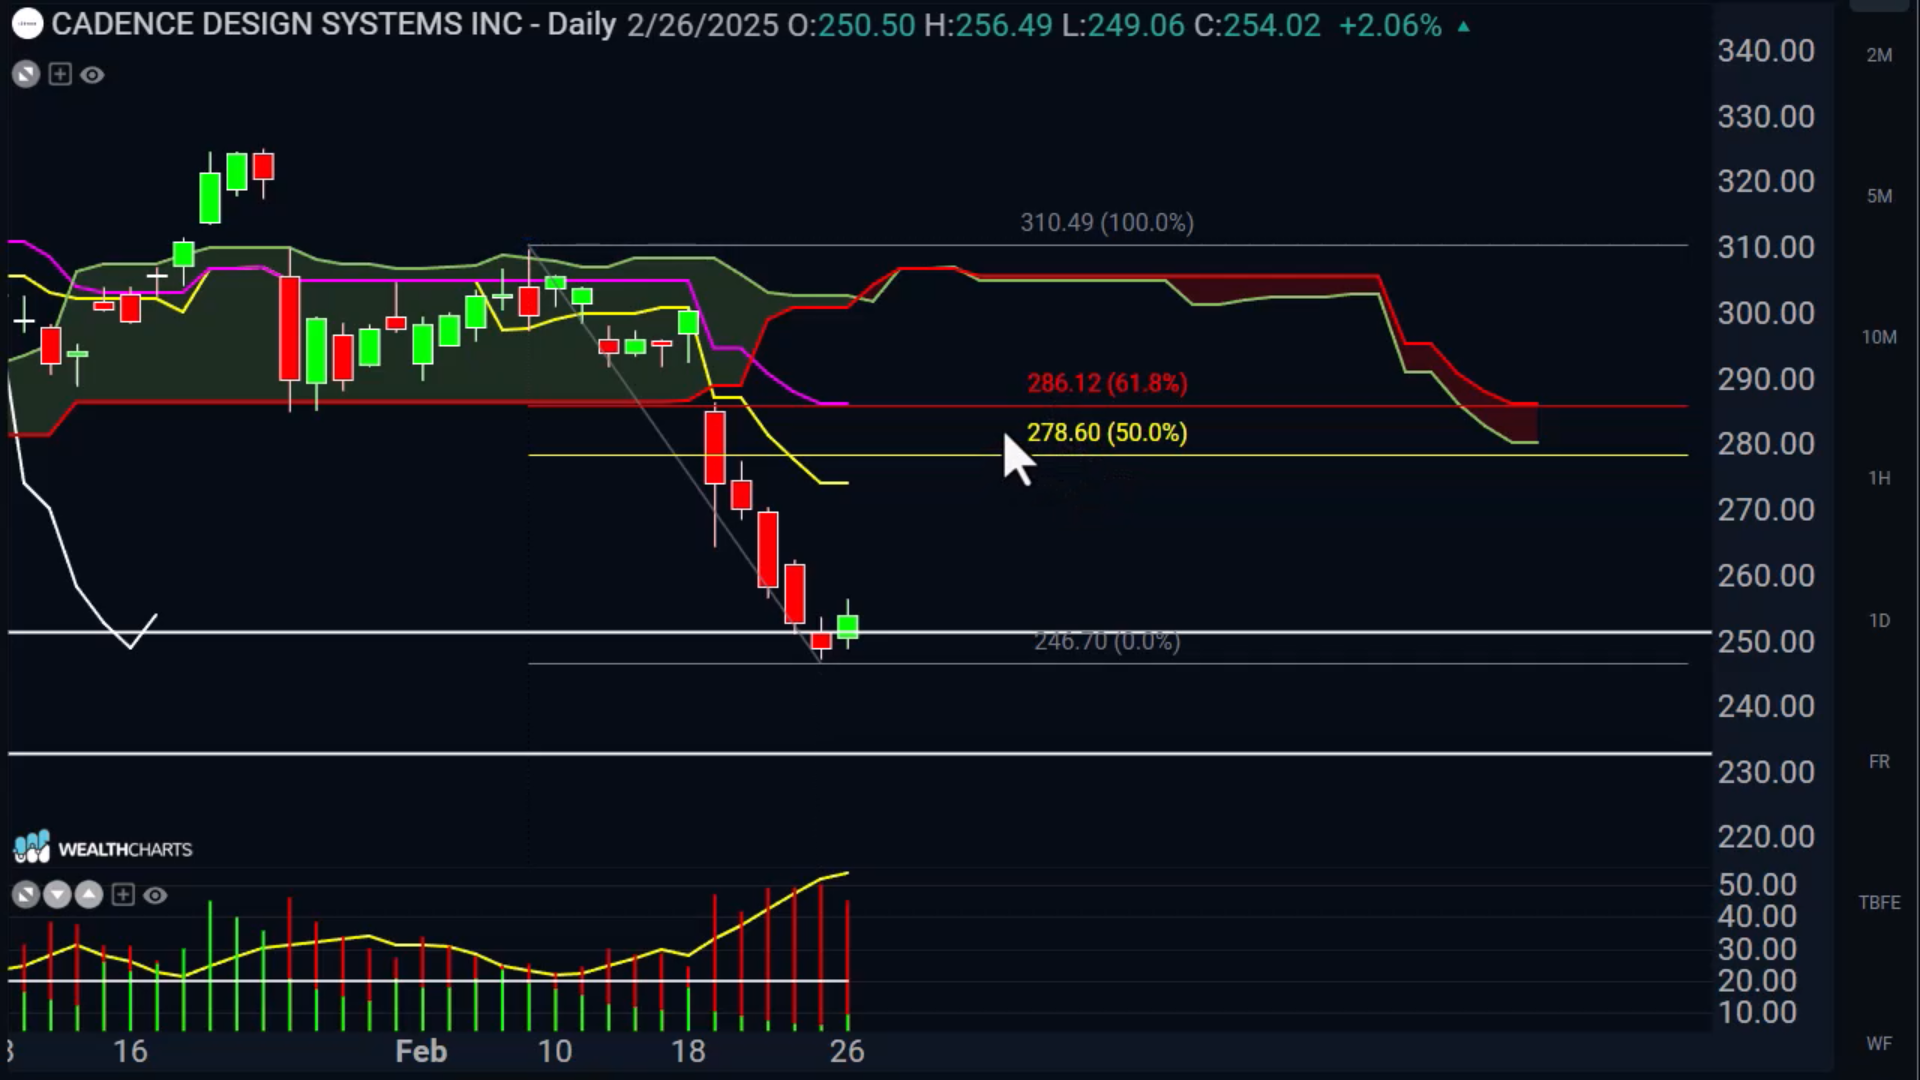Maximize the price chart pane

[26, 74]
